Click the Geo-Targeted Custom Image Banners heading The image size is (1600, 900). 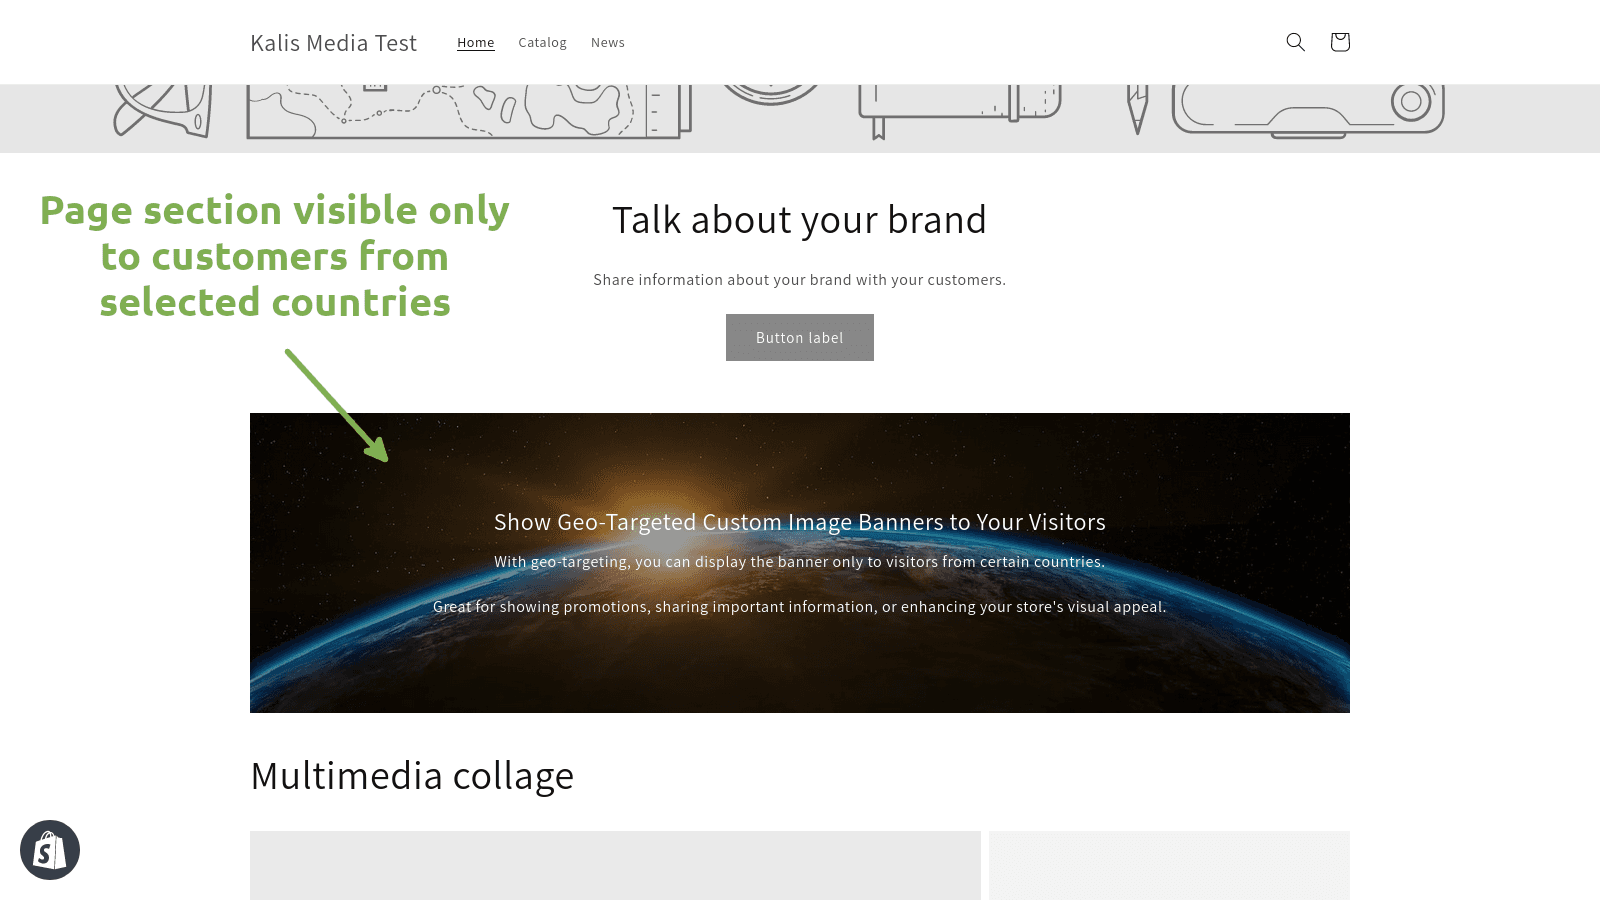coord(800,522)
